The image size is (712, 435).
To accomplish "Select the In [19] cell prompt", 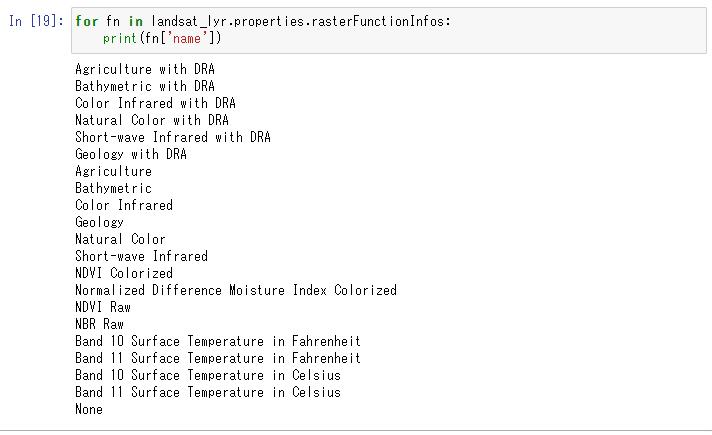I will point(36,21).
